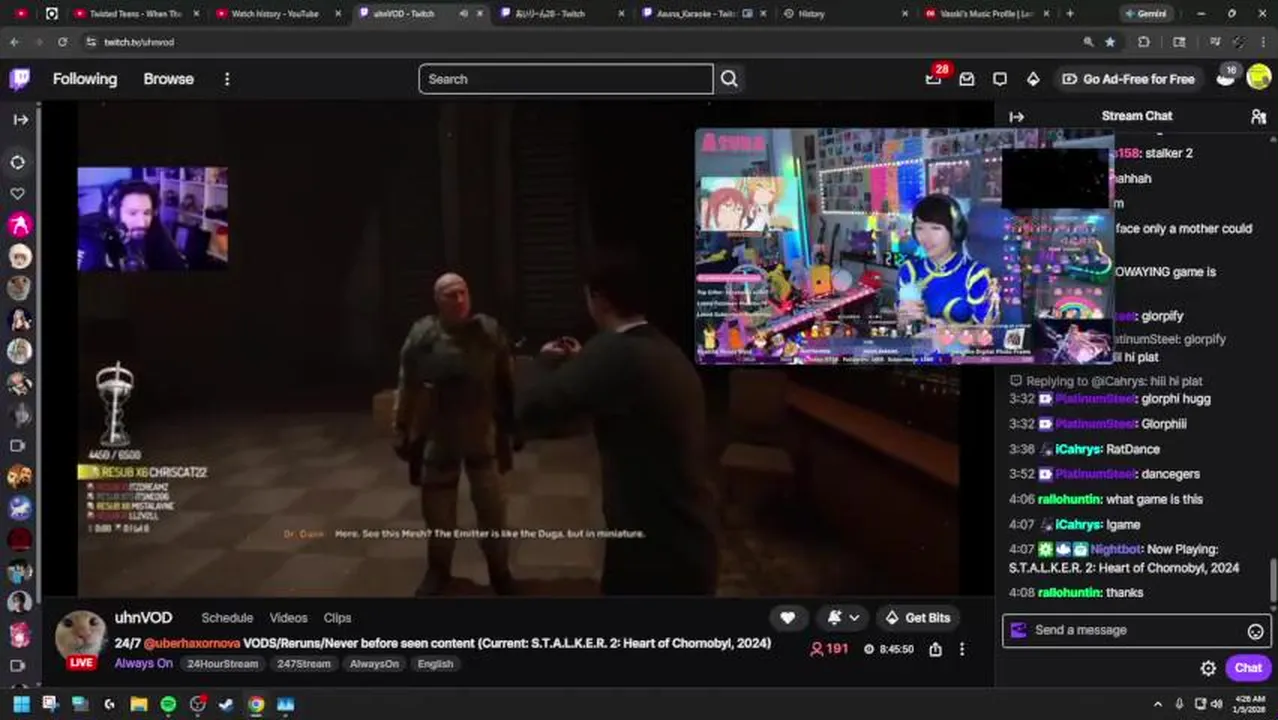Open the channel Clips tab
This screenshot has width=1278, height=720.
(337, 618)
